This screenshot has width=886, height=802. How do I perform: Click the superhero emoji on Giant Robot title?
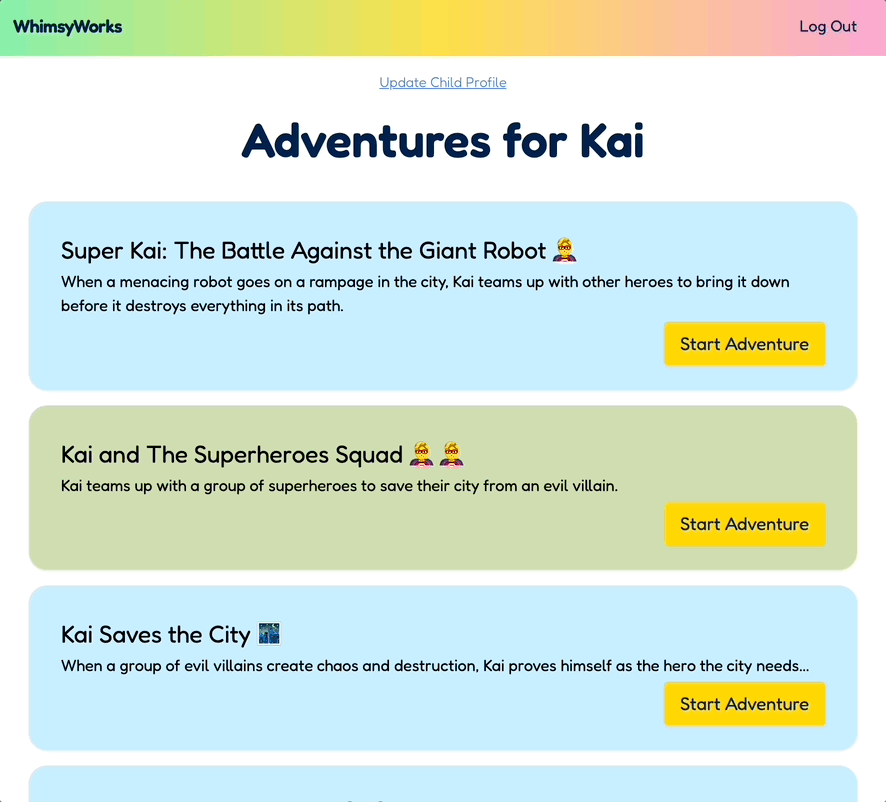click(565, 250)
